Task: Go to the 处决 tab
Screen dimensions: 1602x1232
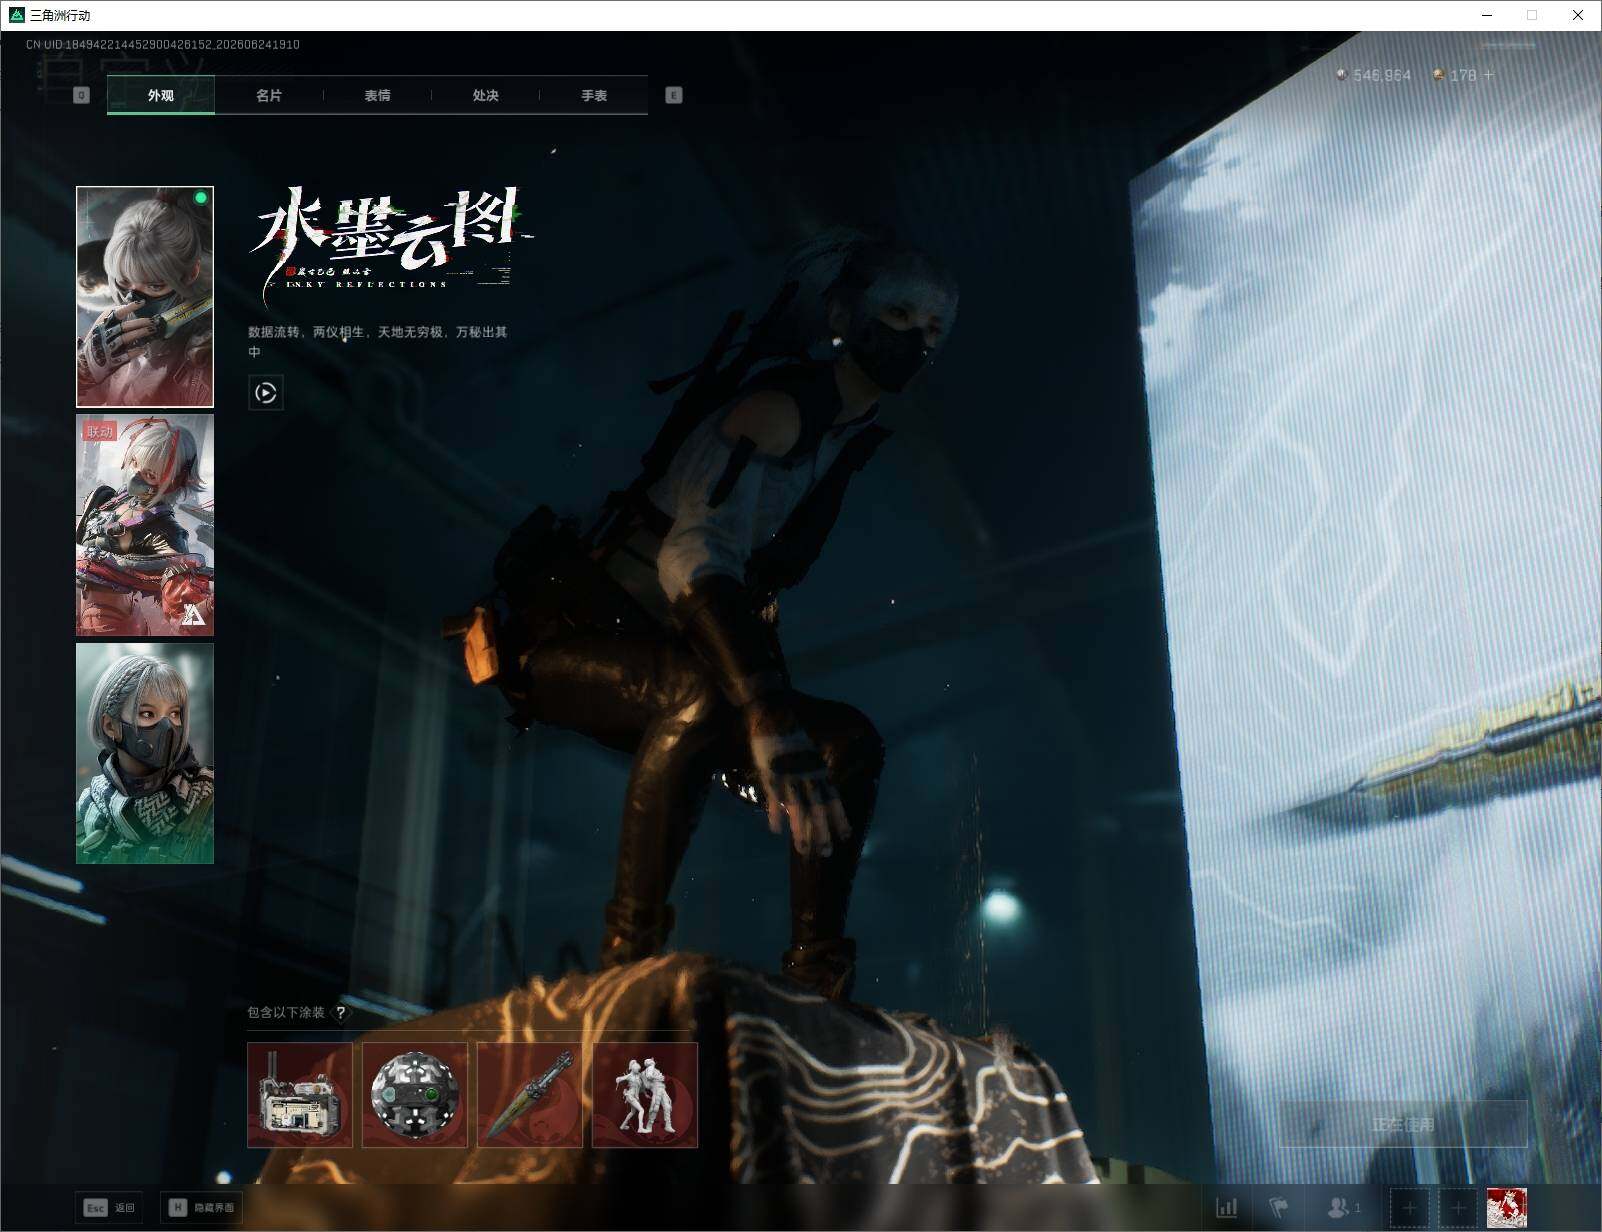Action: pos(485,95)
